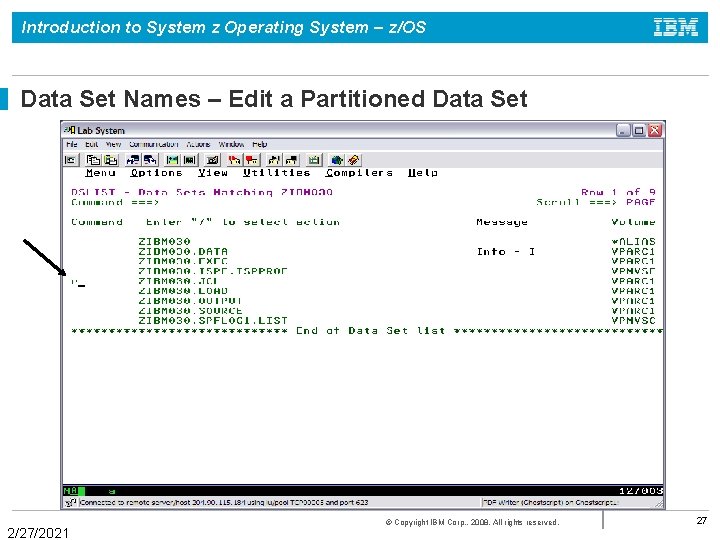Open the ISPF Options action bar item

tap(156, 173)
